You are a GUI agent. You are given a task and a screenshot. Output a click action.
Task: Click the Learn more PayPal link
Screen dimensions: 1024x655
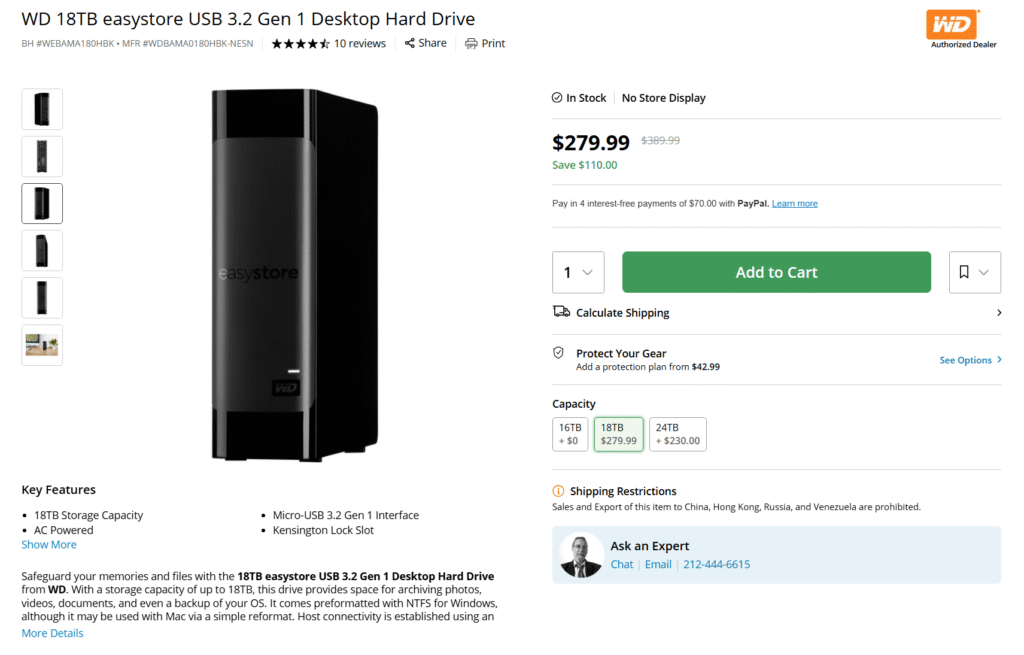794,203
